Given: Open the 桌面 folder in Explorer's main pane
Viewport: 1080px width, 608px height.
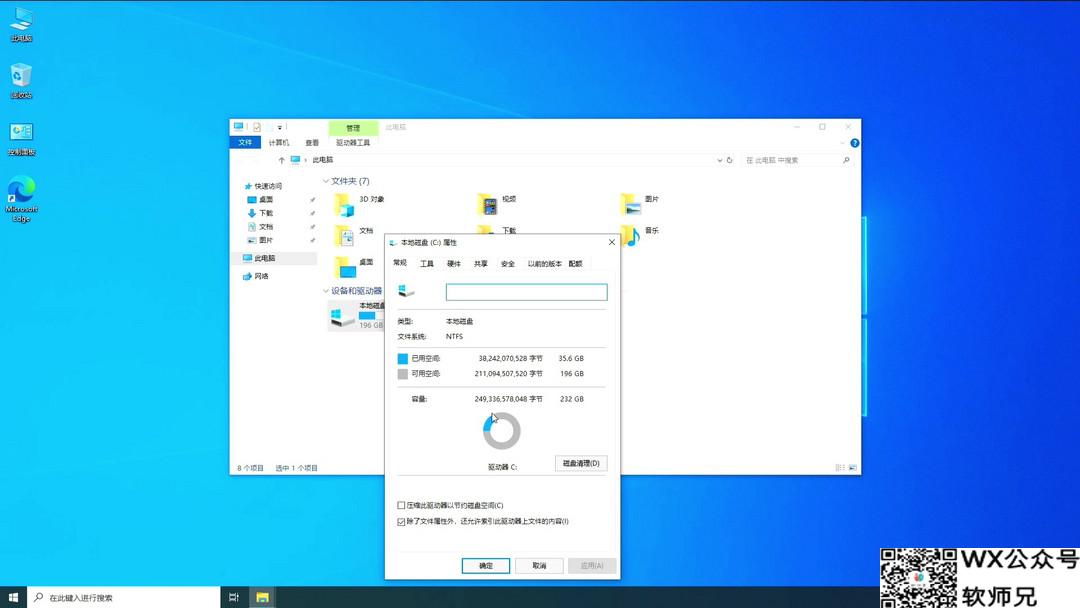Looking at the screenshot, I should click(345, 266).
